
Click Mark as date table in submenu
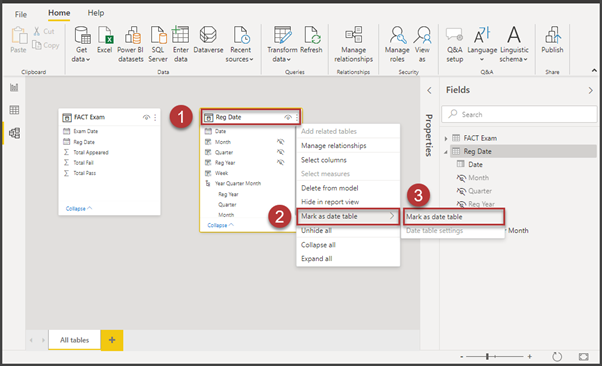[453, 217]
